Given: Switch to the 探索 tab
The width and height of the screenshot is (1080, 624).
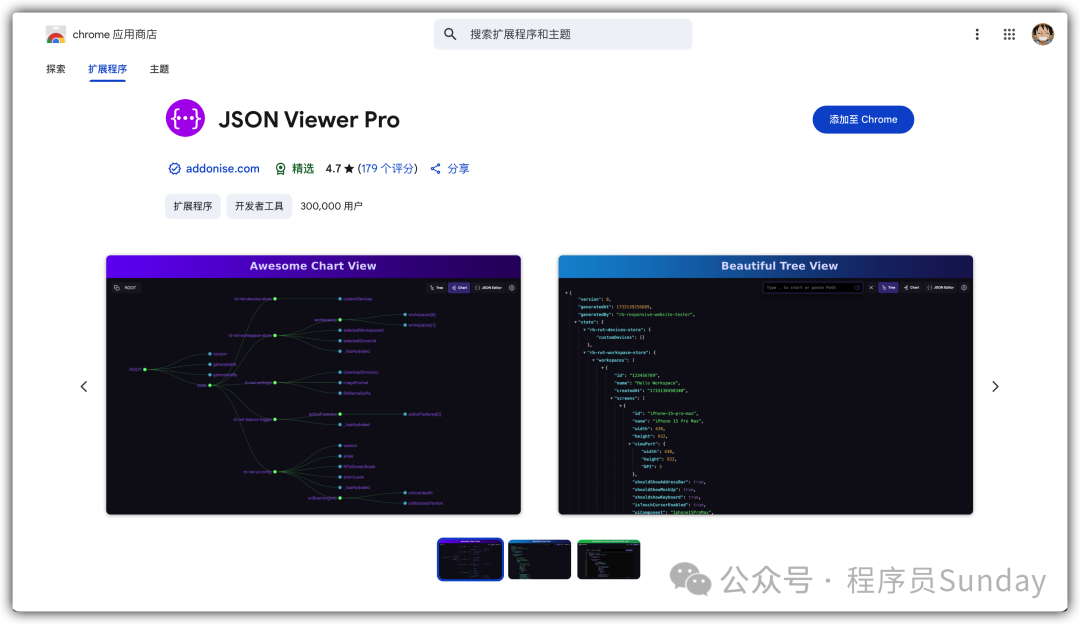Looking at the screenshot, I should pyautogui.click(x=56, y=69).
